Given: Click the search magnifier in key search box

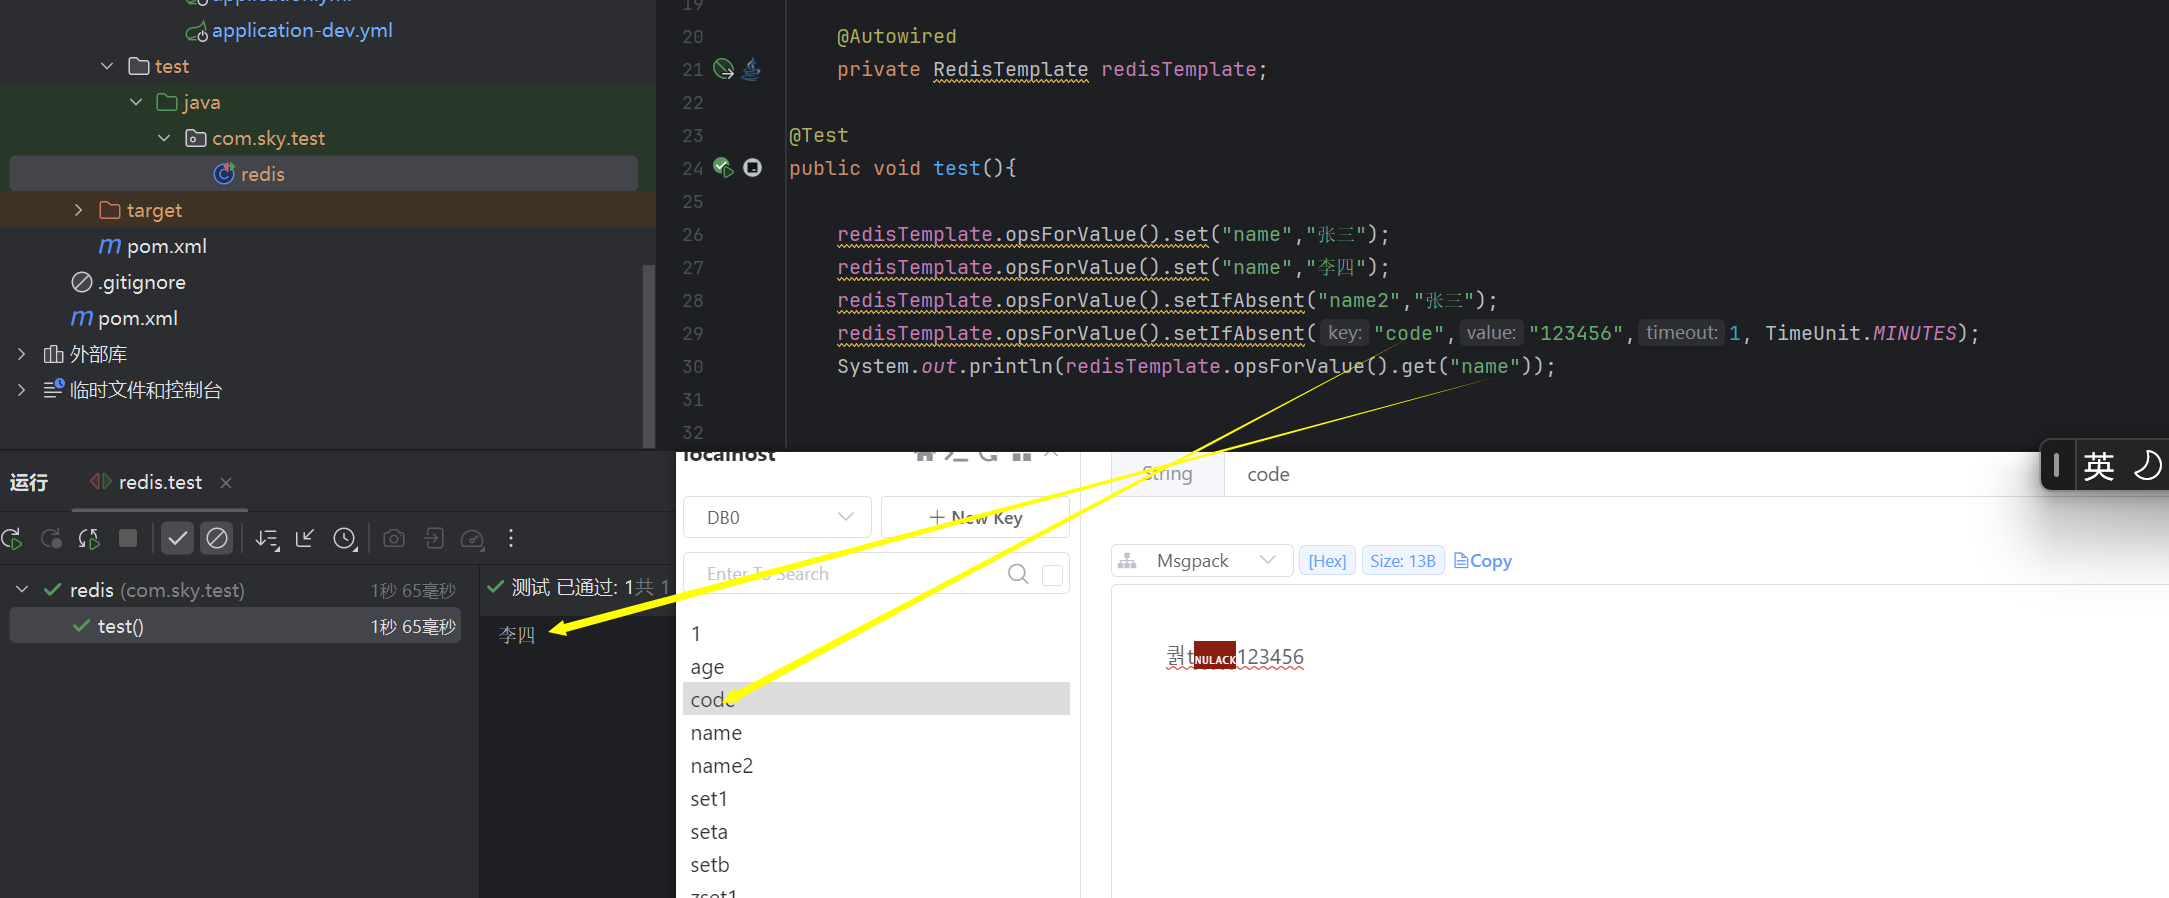Looking at the screenshot, I should 1018,574.
